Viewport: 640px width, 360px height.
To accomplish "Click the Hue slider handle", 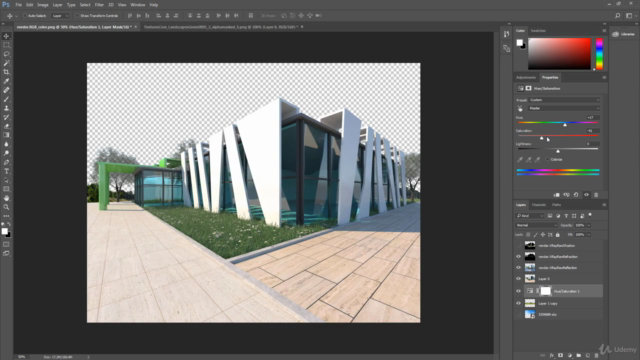I will (x=565, y=124).
